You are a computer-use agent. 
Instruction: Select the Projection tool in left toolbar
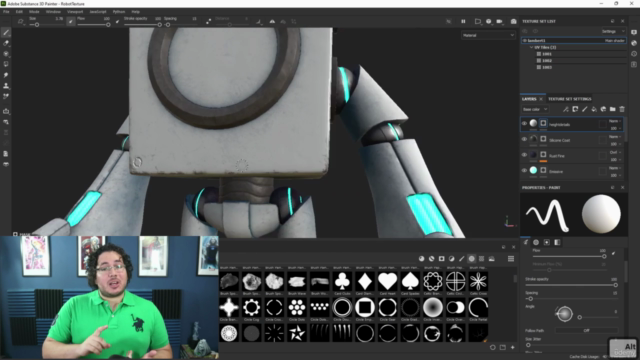pos(6,54)
